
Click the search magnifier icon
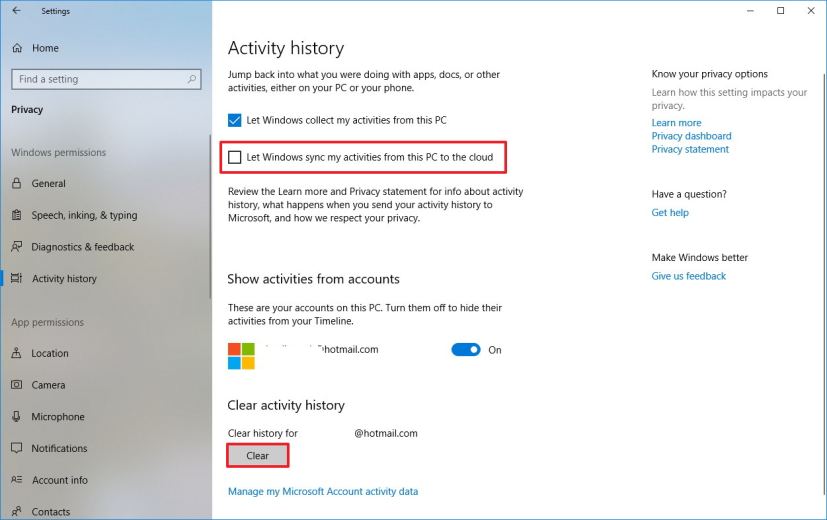(x=192, y=79)
